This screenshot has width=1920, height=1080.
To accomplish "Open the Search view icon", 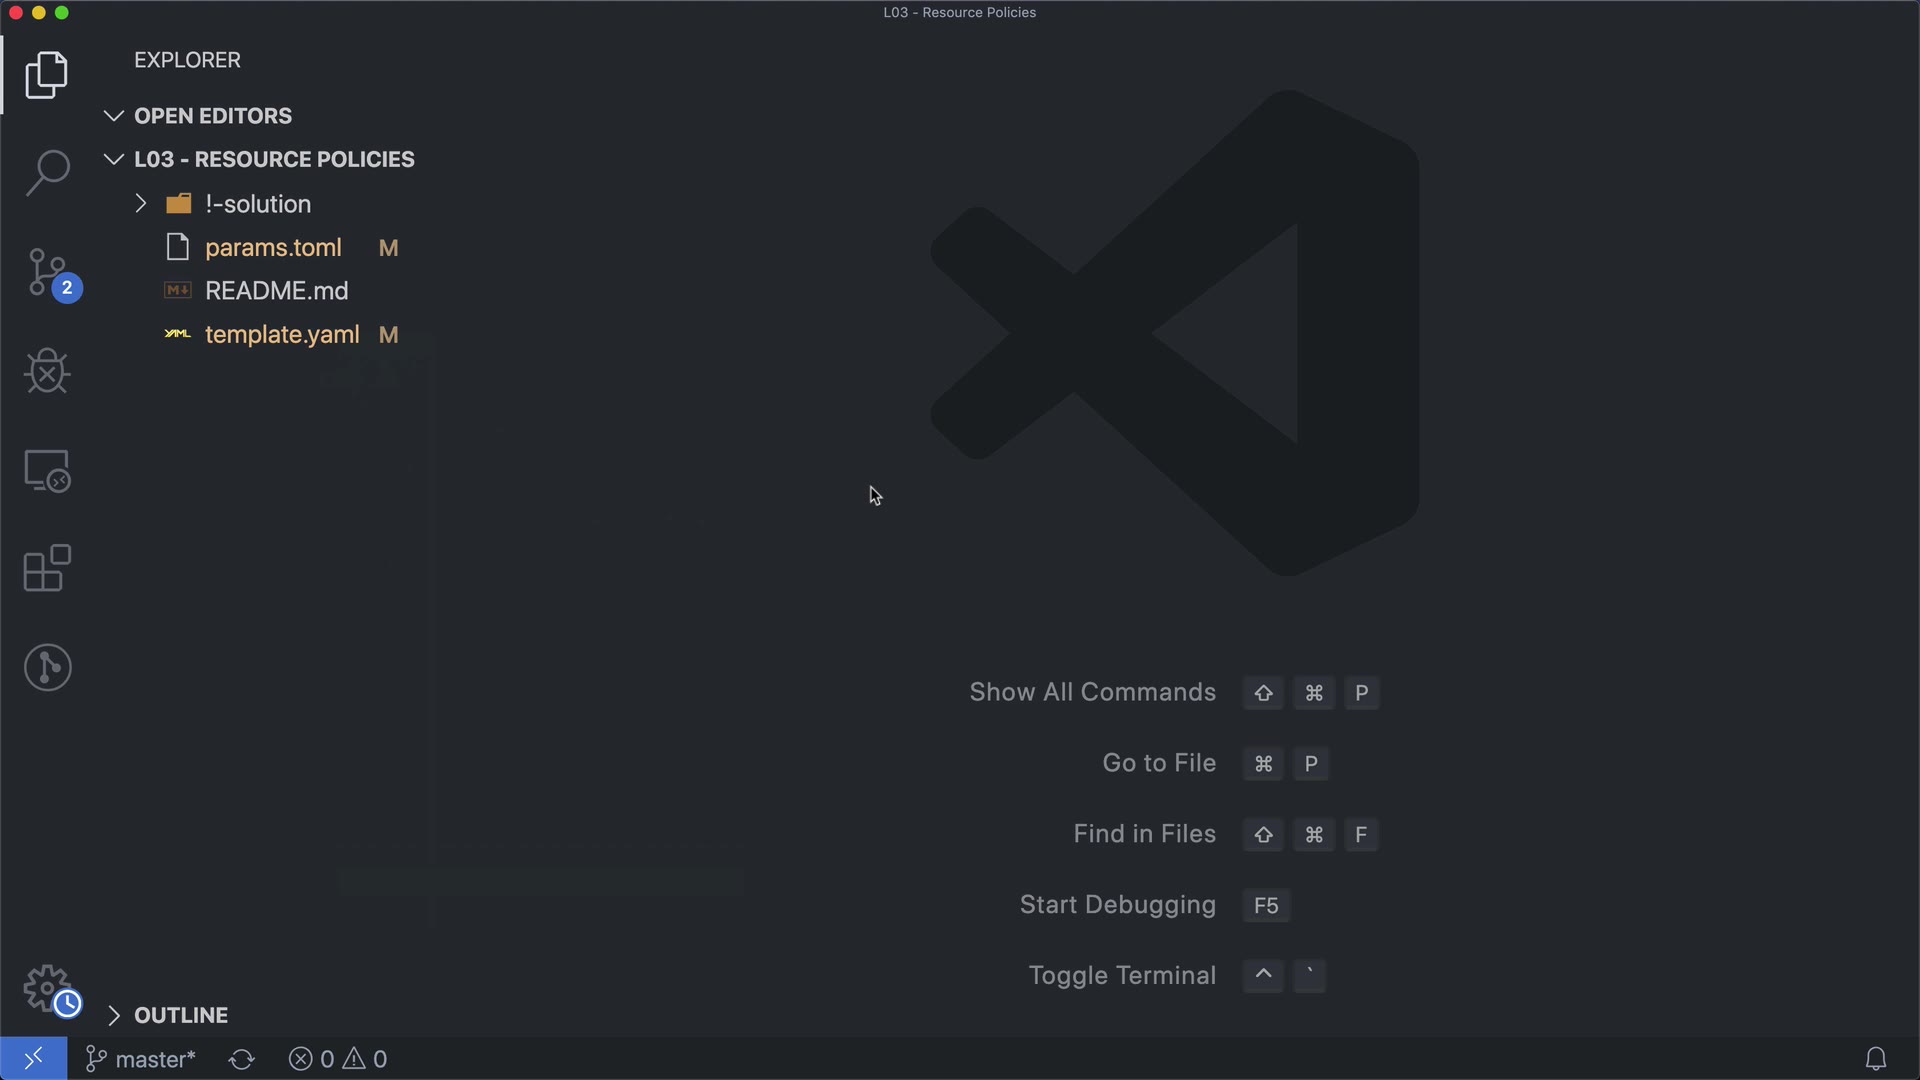I will tap(47, 174).
